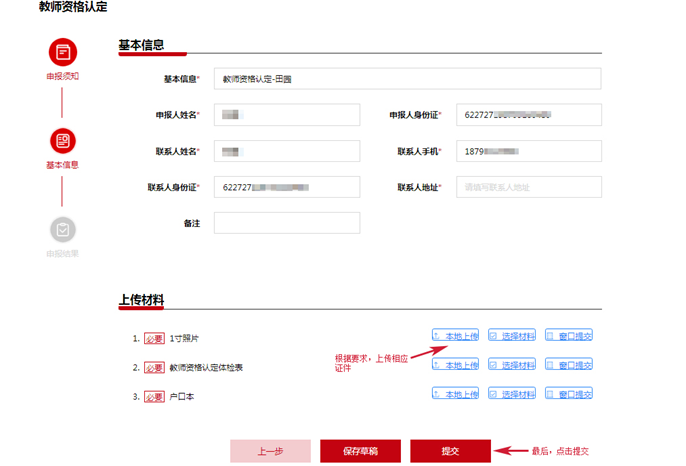
Task: Select the 基本信息 step icon in sidebar
Action: 63,141
